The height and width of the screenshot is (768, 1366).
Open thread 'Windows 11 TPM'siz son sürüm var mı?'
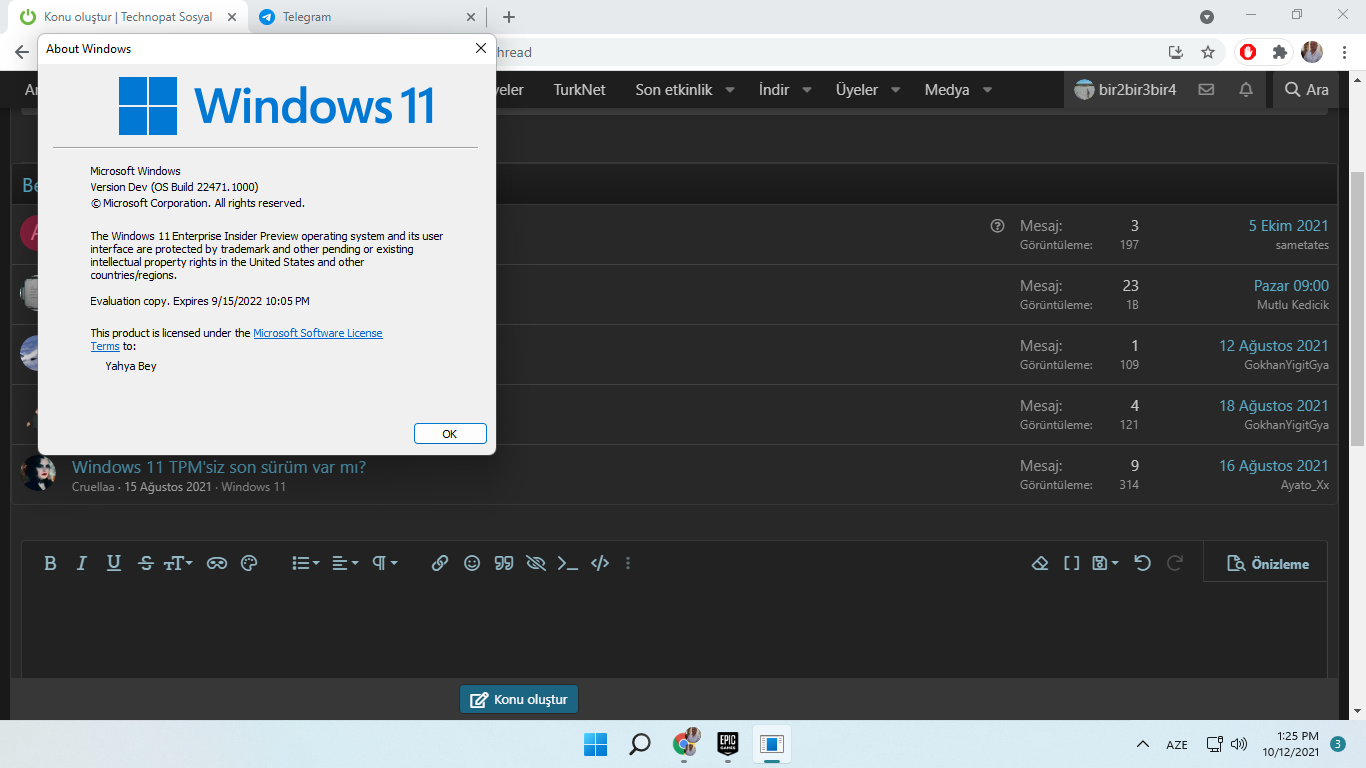tap(219, 467)
